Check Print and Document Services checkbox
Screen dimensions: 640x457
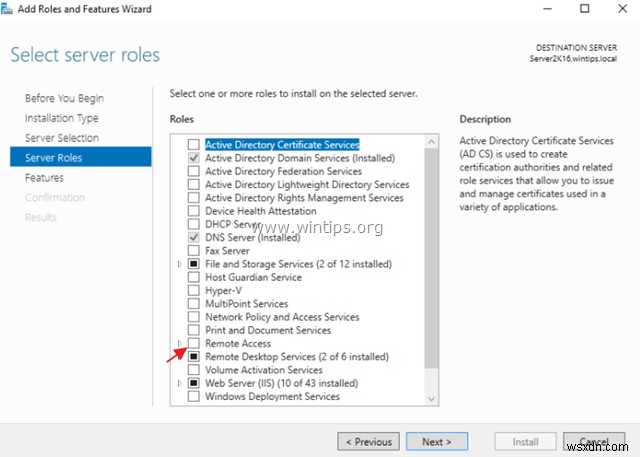193,330
